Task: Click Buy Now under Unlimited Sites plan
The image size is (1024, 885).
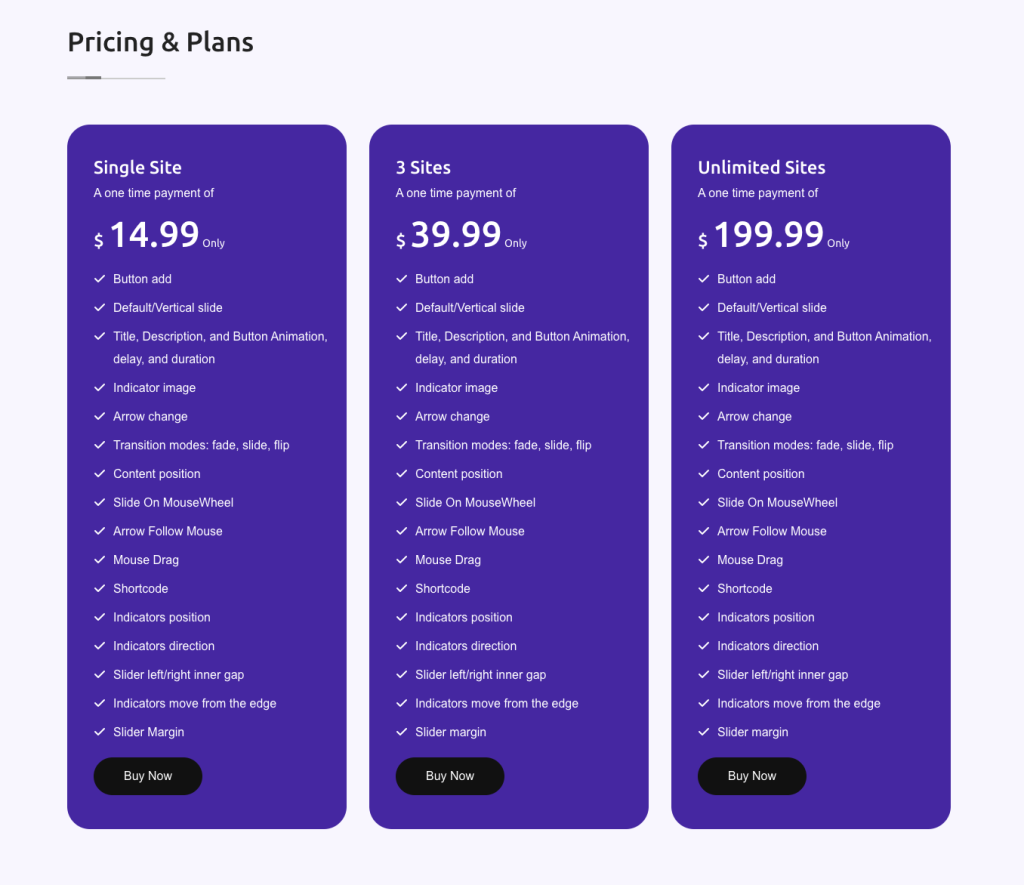Action: pyautogui.click(x=751, y=776)
